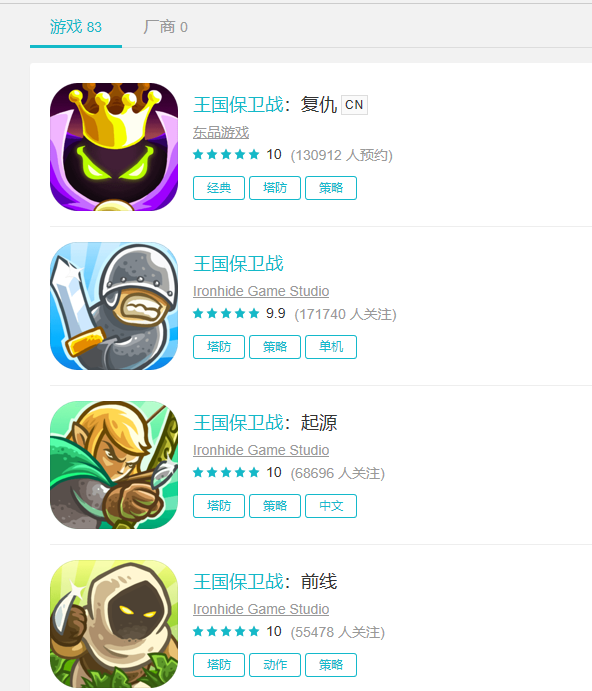The width and height of the screenshot is (592, 691).
Task: Visit Ironhide Game Studio under 起源
Action: click(261, 450)
